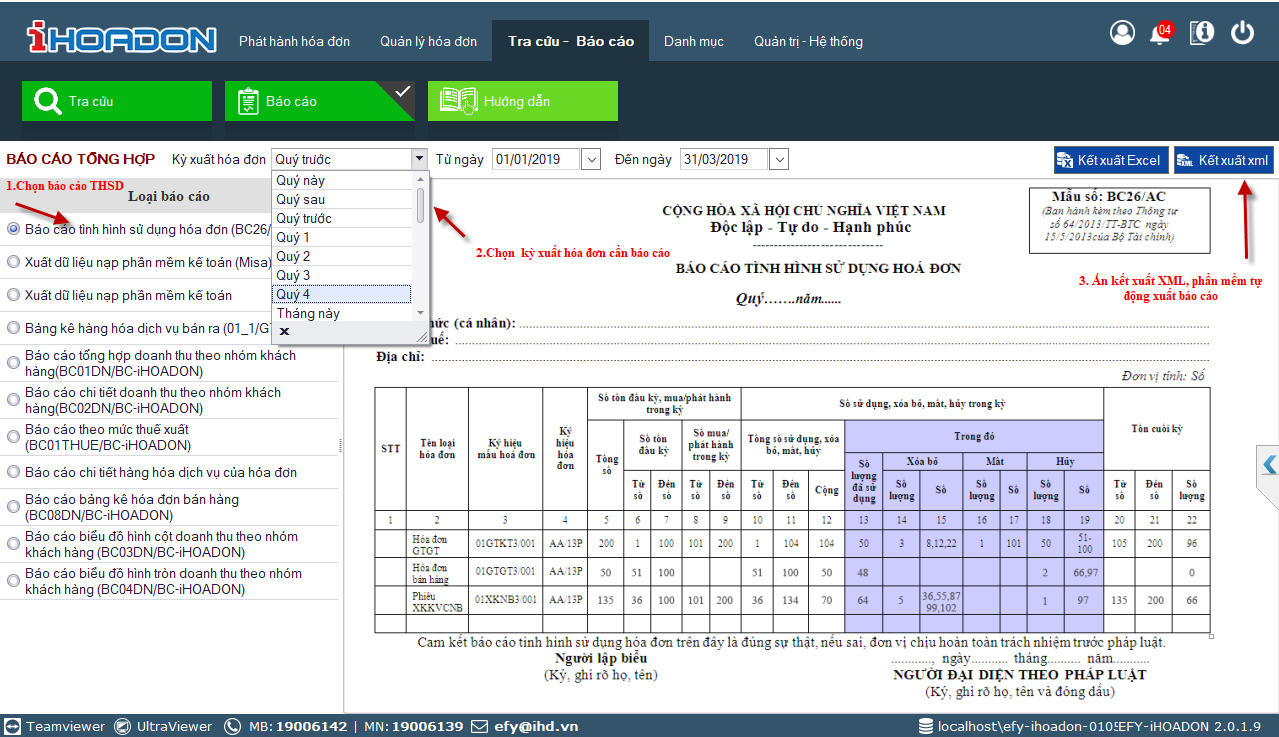Open Teamviewer from status bar
Screen dimensions: 1279x737
[55, 726]
